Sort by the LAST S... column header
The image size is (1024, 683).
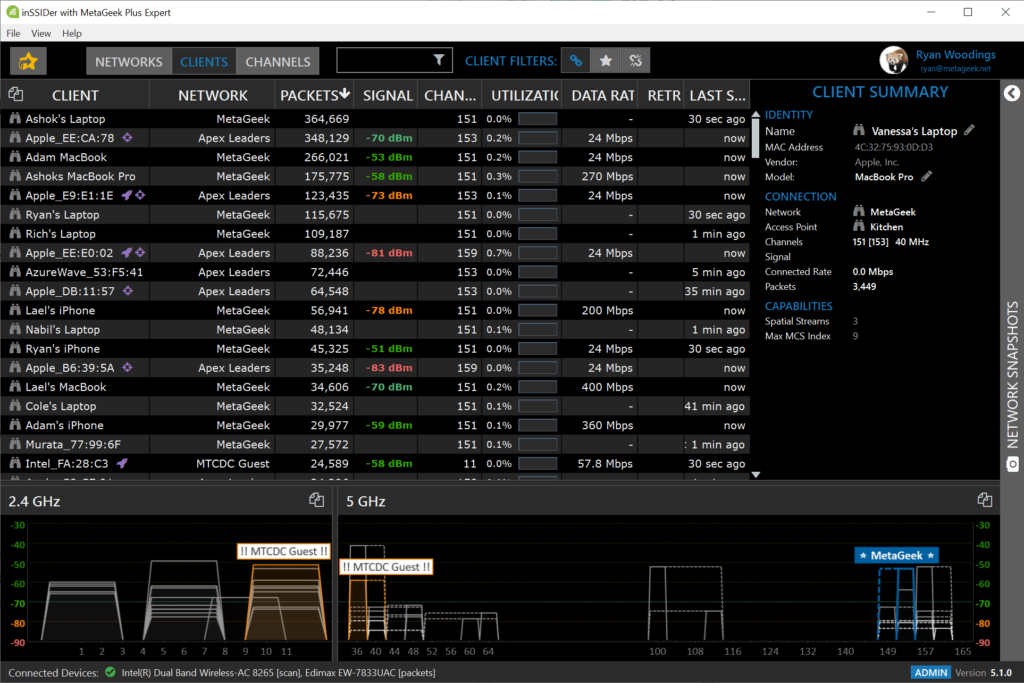click(717, 95)
